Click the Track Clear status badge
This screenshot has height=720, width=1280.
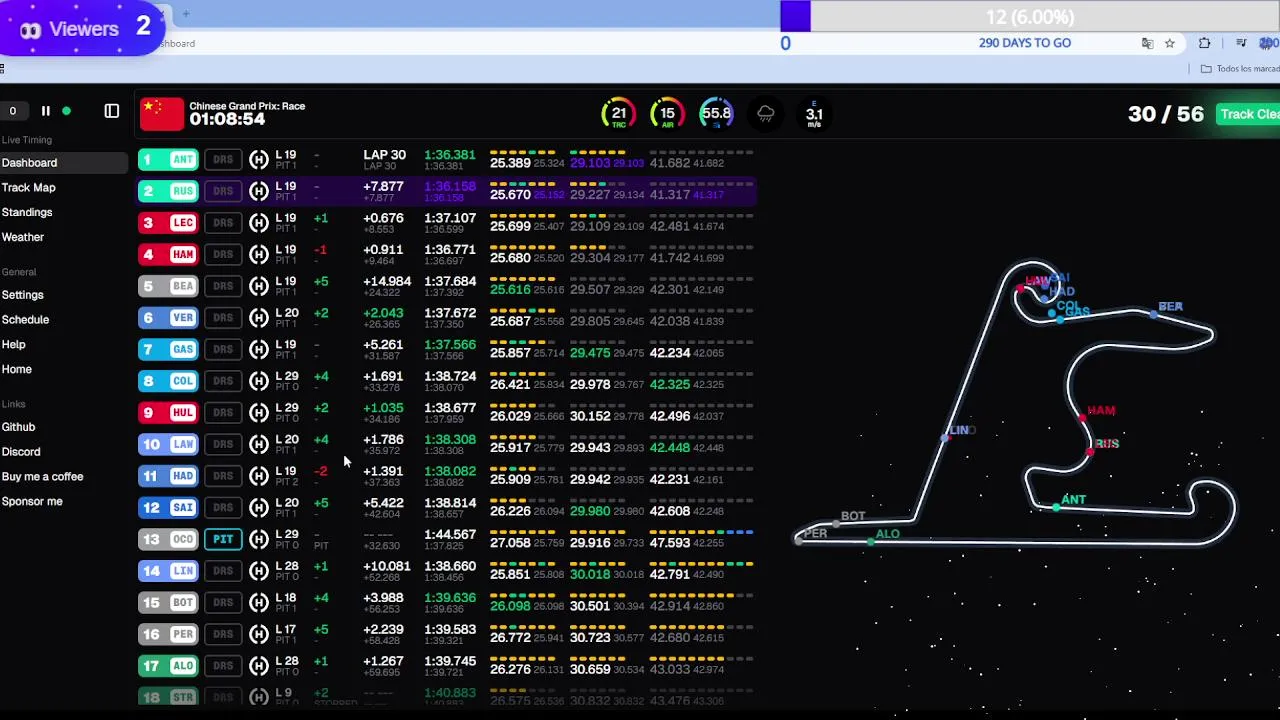point(1247,114)
